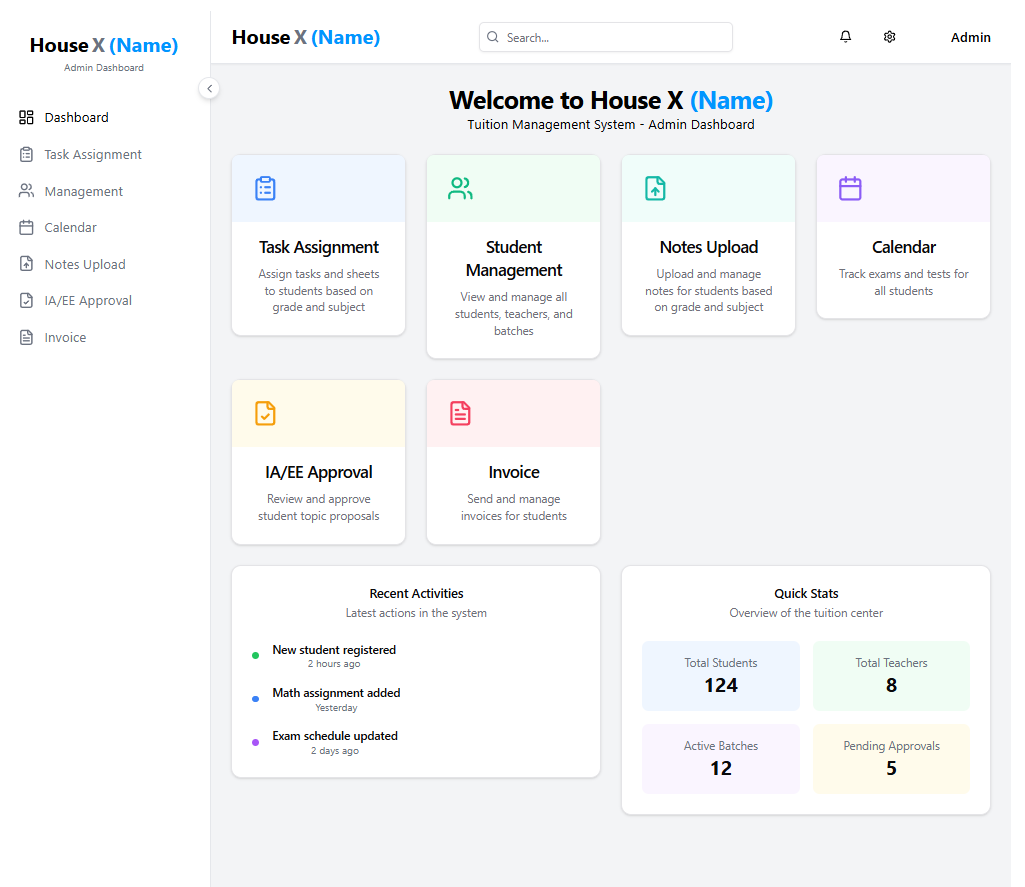This screenshot has width=1025, height=887.
Task: Click 'Overview of the tuition center' text
Action: pyautogui.click(x=806, y=613)
